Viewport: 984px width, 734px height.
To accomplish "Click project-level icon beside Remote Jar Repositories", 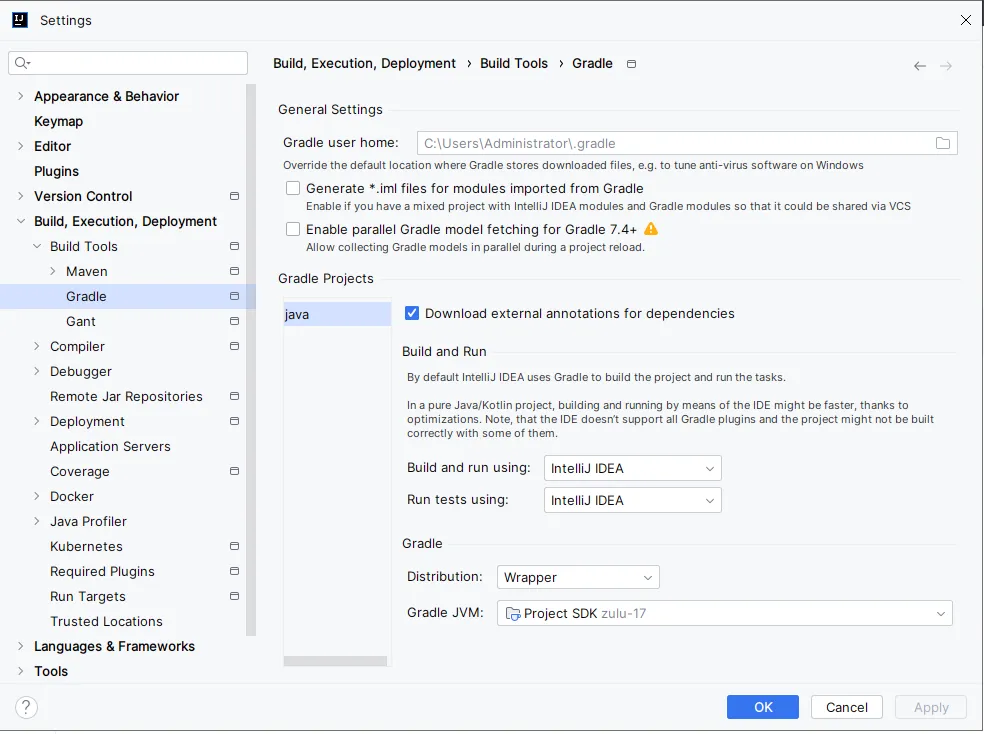I will [x=235, y=396].
